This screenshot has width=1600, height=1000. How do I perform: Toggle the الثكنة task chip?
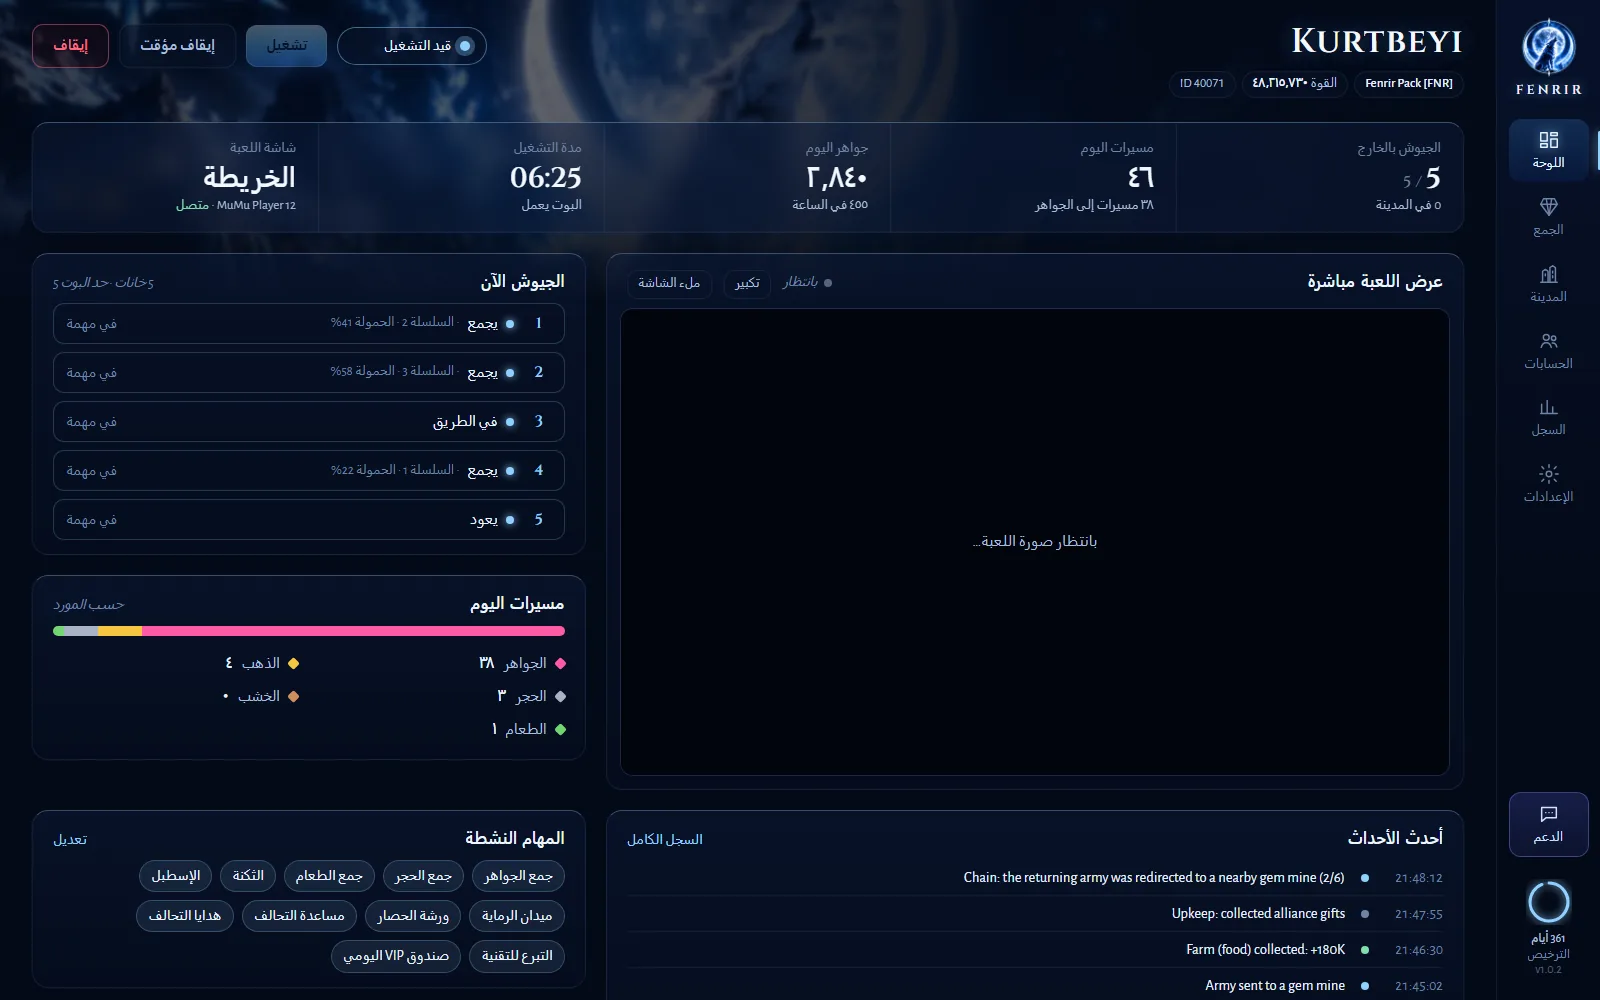coord(248,876)
